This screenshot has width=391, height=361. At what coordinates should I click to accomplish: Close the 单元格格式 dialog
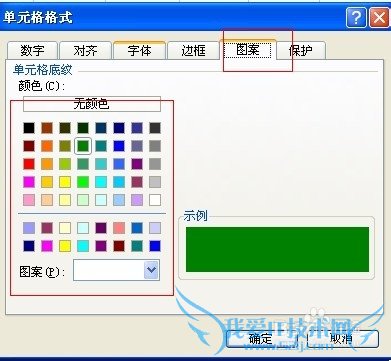click(x=379, y=17)
